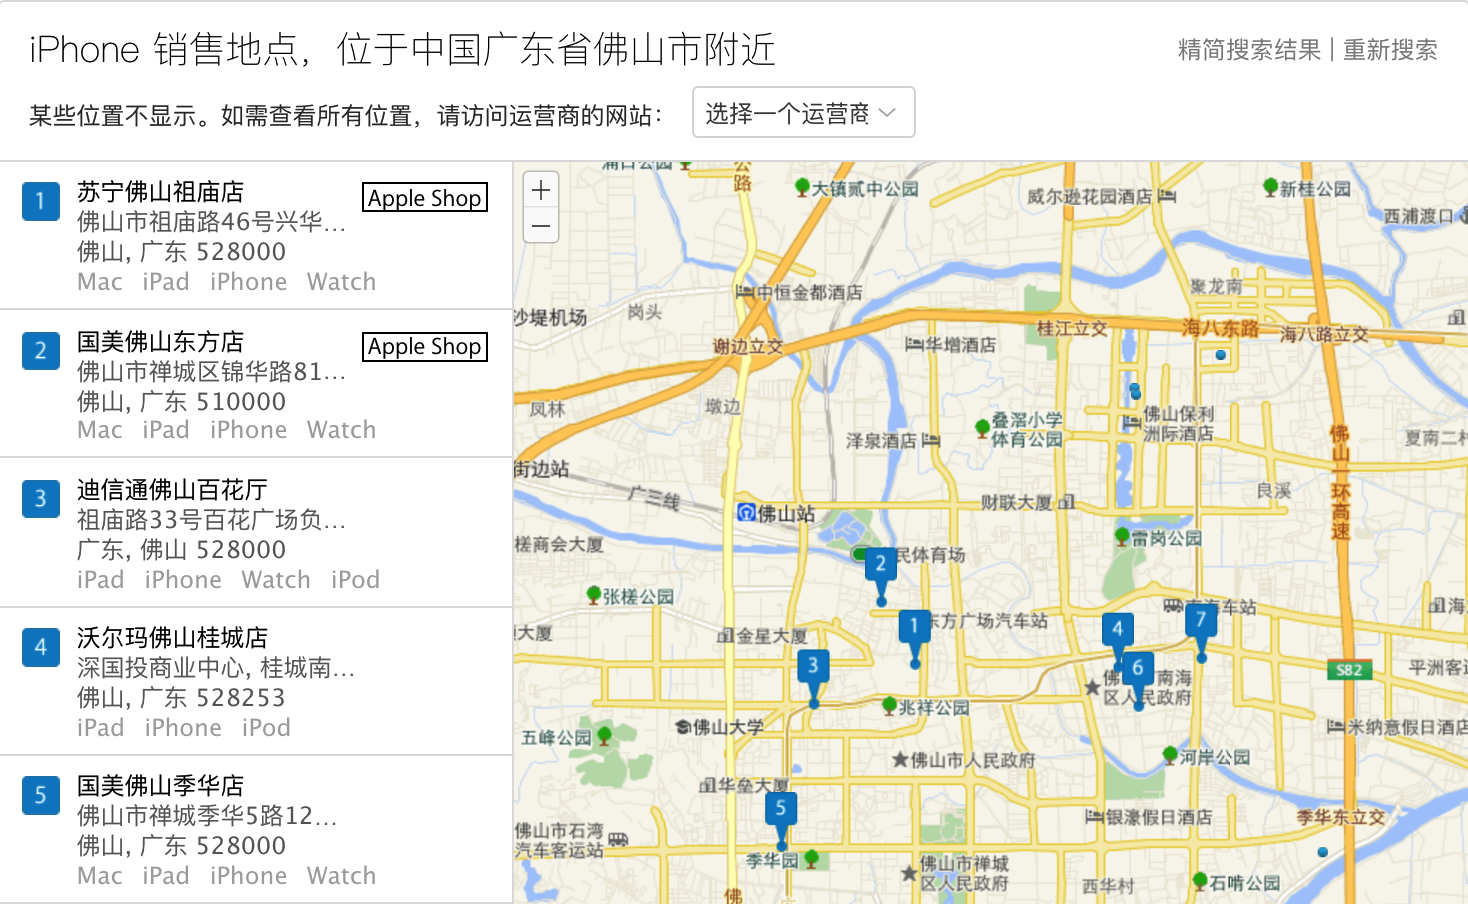Click 威尔逊花园酒店 label on map
The width and height of the screenshot is (1468, 904).
(x=1090, y=197)
